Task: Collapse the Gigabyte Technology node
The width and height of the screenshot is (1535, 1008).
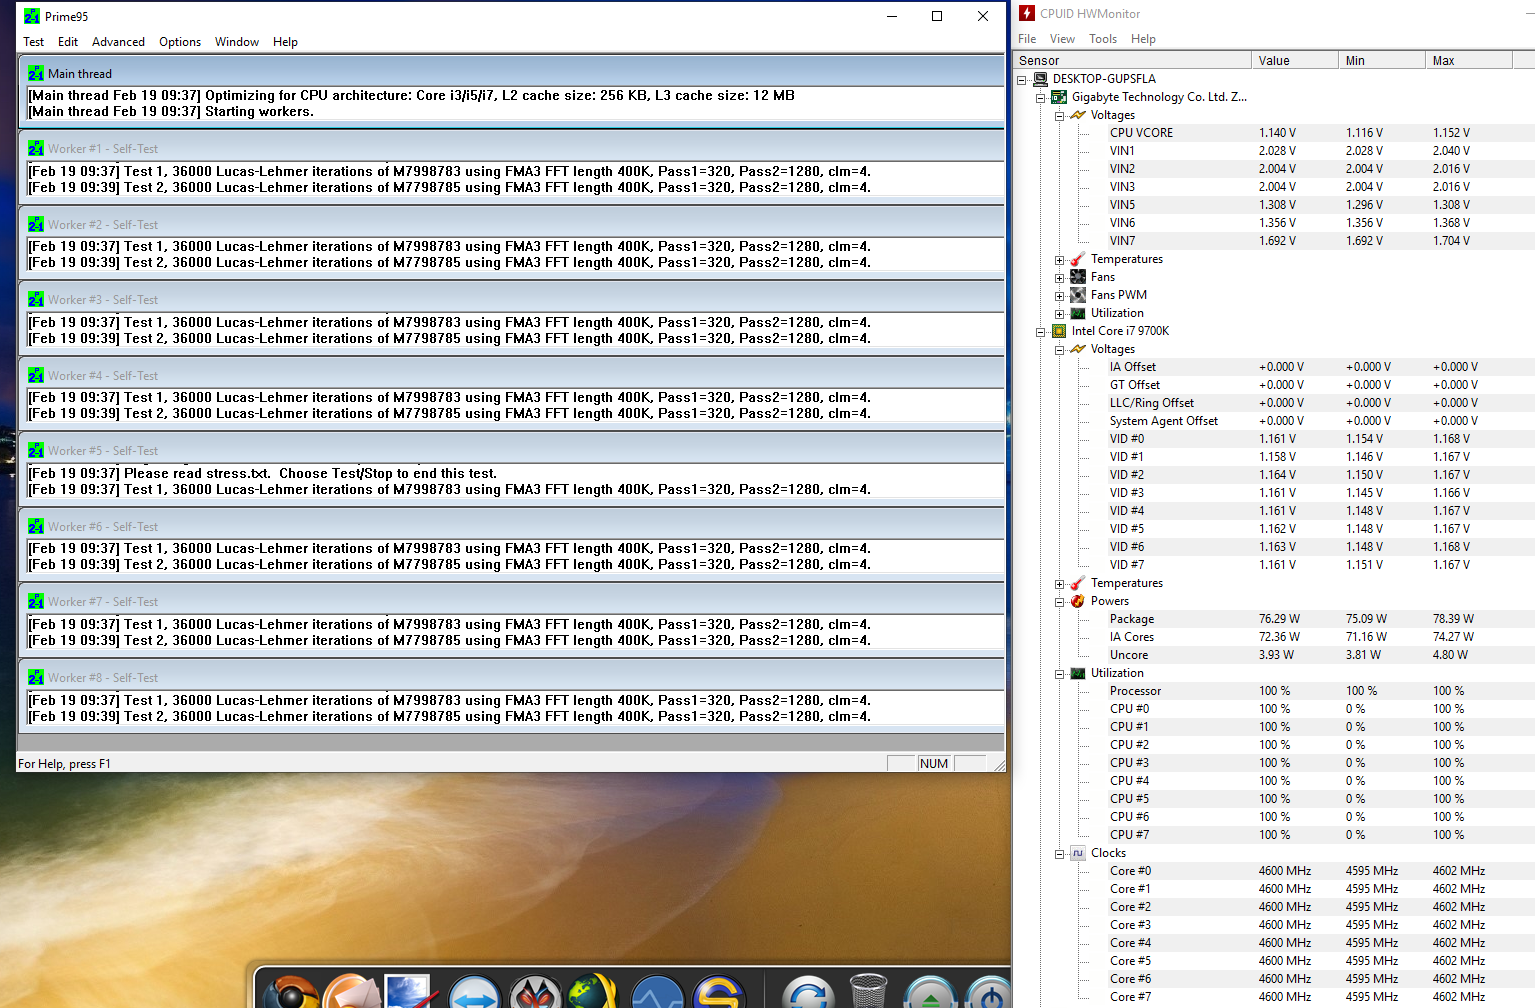Action: coord(1041,98)
